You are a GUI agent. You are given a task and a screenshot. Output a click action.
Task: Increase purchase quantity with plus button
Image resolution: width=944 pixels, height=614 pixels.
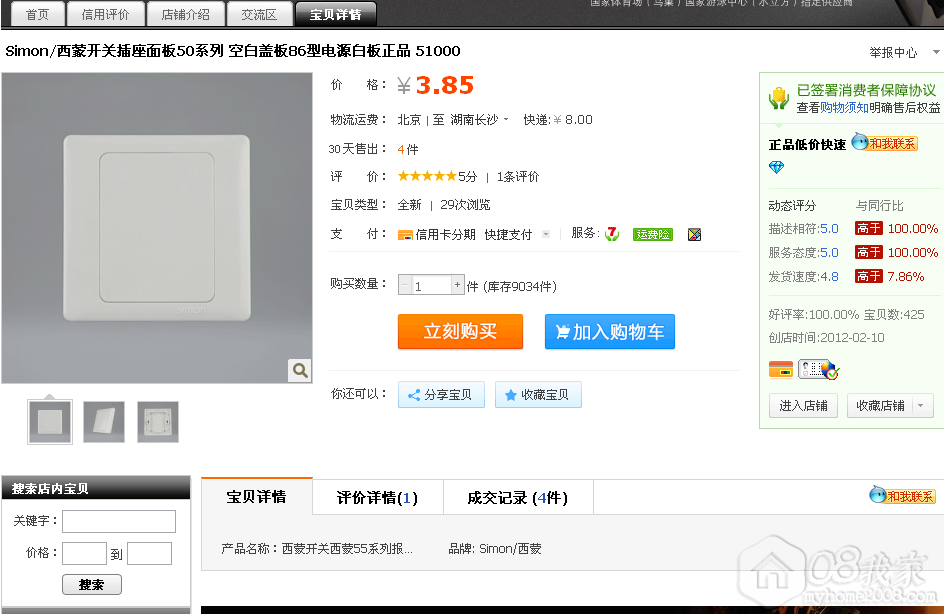[458, 285]
